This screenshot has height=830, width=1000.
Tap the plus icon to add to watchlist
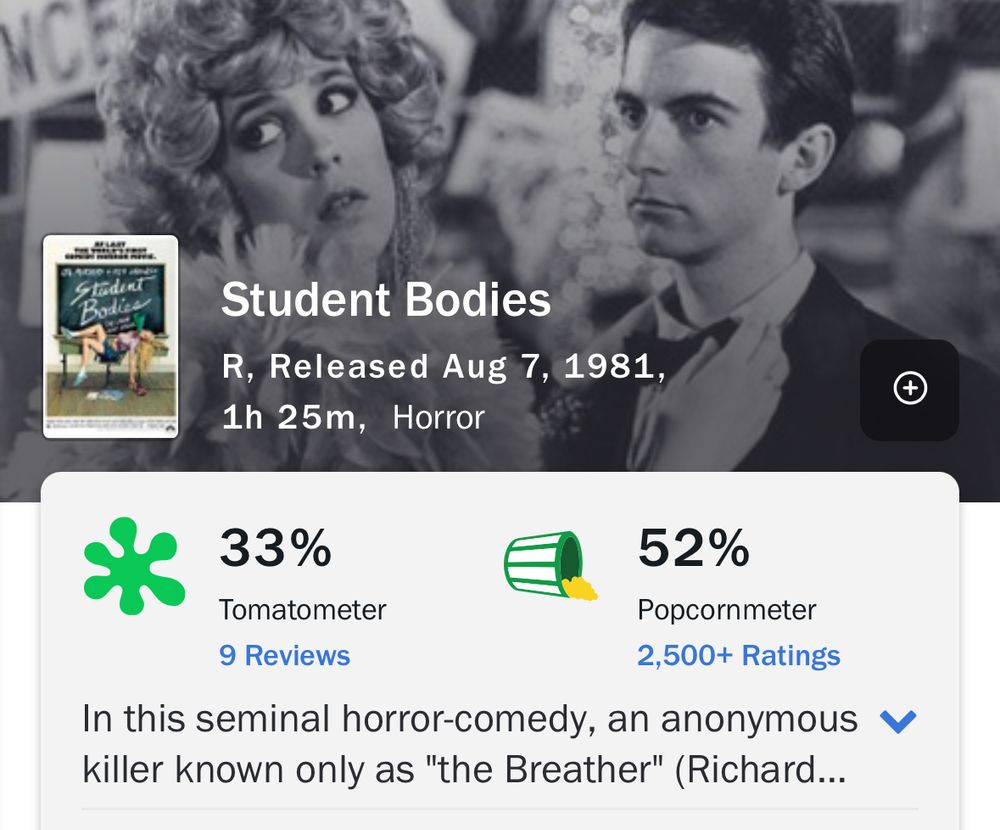[x=910, y=390]
